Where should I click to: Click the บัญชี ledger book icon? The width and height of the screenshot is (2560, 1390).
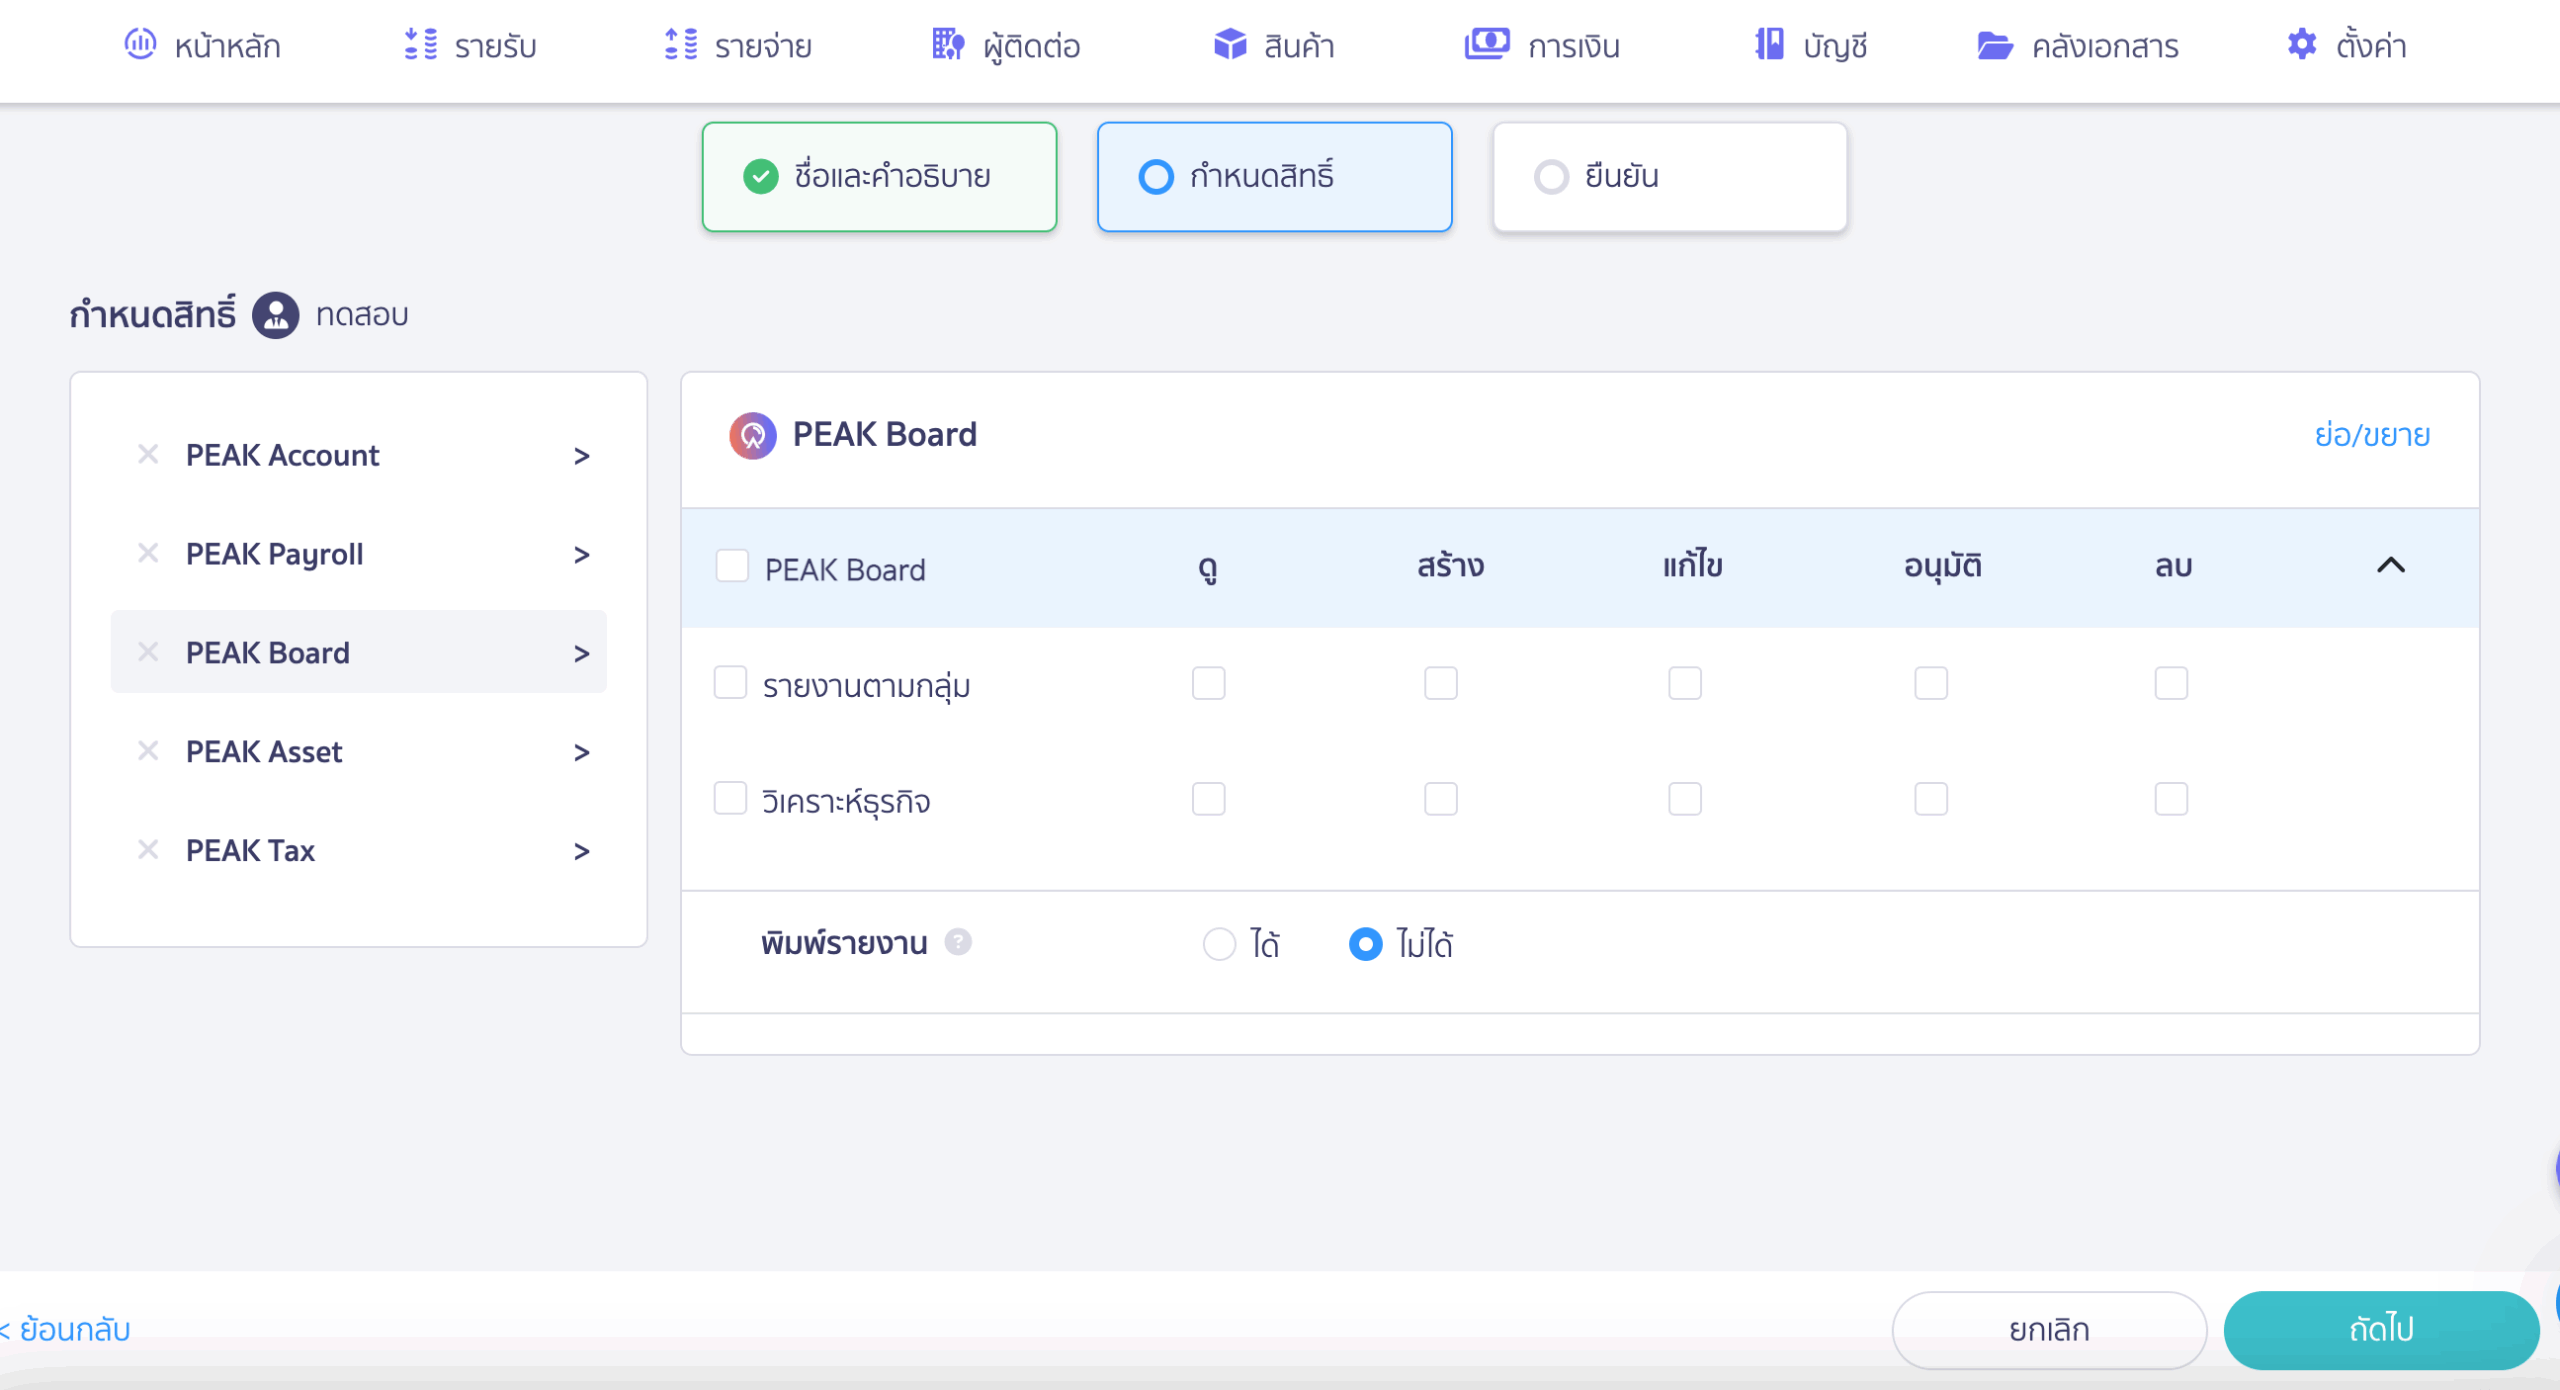pyautogui.click(x=1769, y=44)
